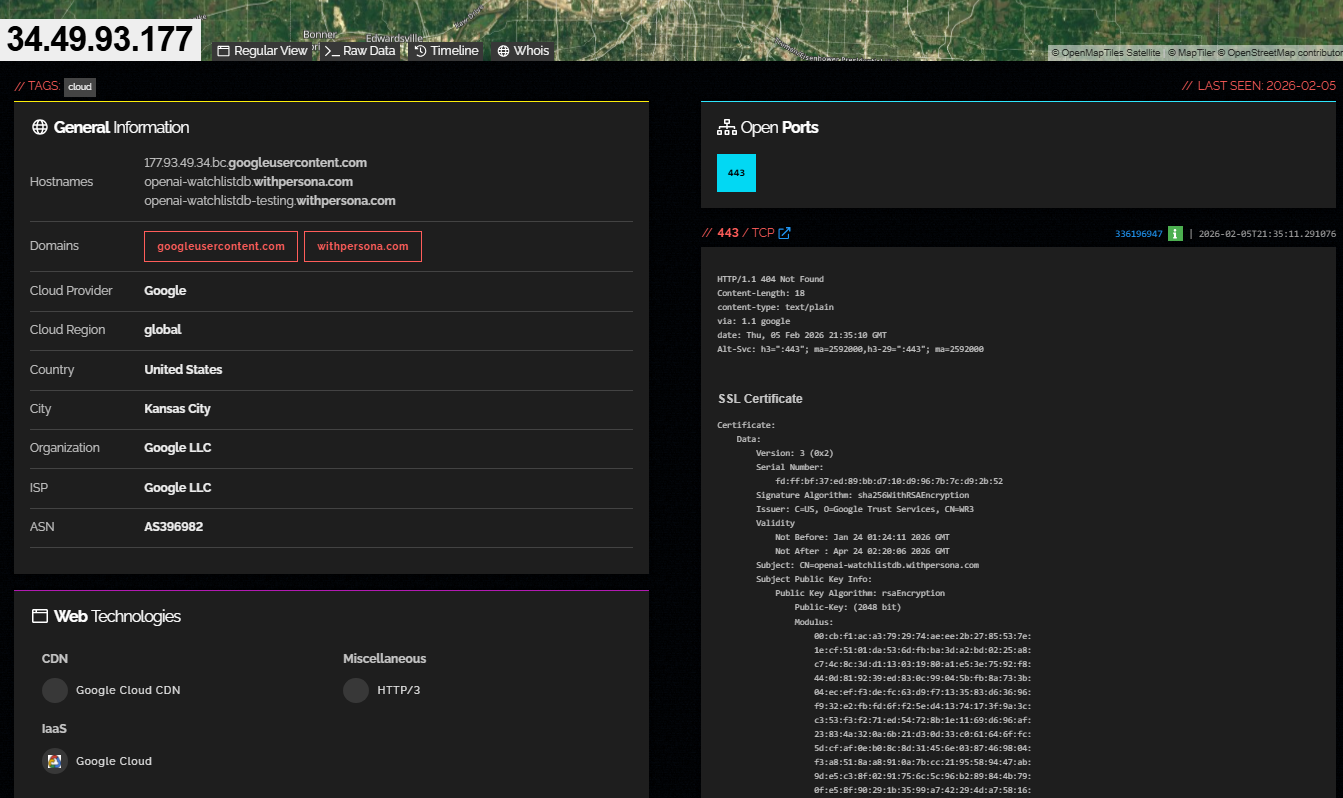Click the external link icon beside 443 / TCP
The width and height of the screenshot is (1343, 798).
[x=785, y=232]
